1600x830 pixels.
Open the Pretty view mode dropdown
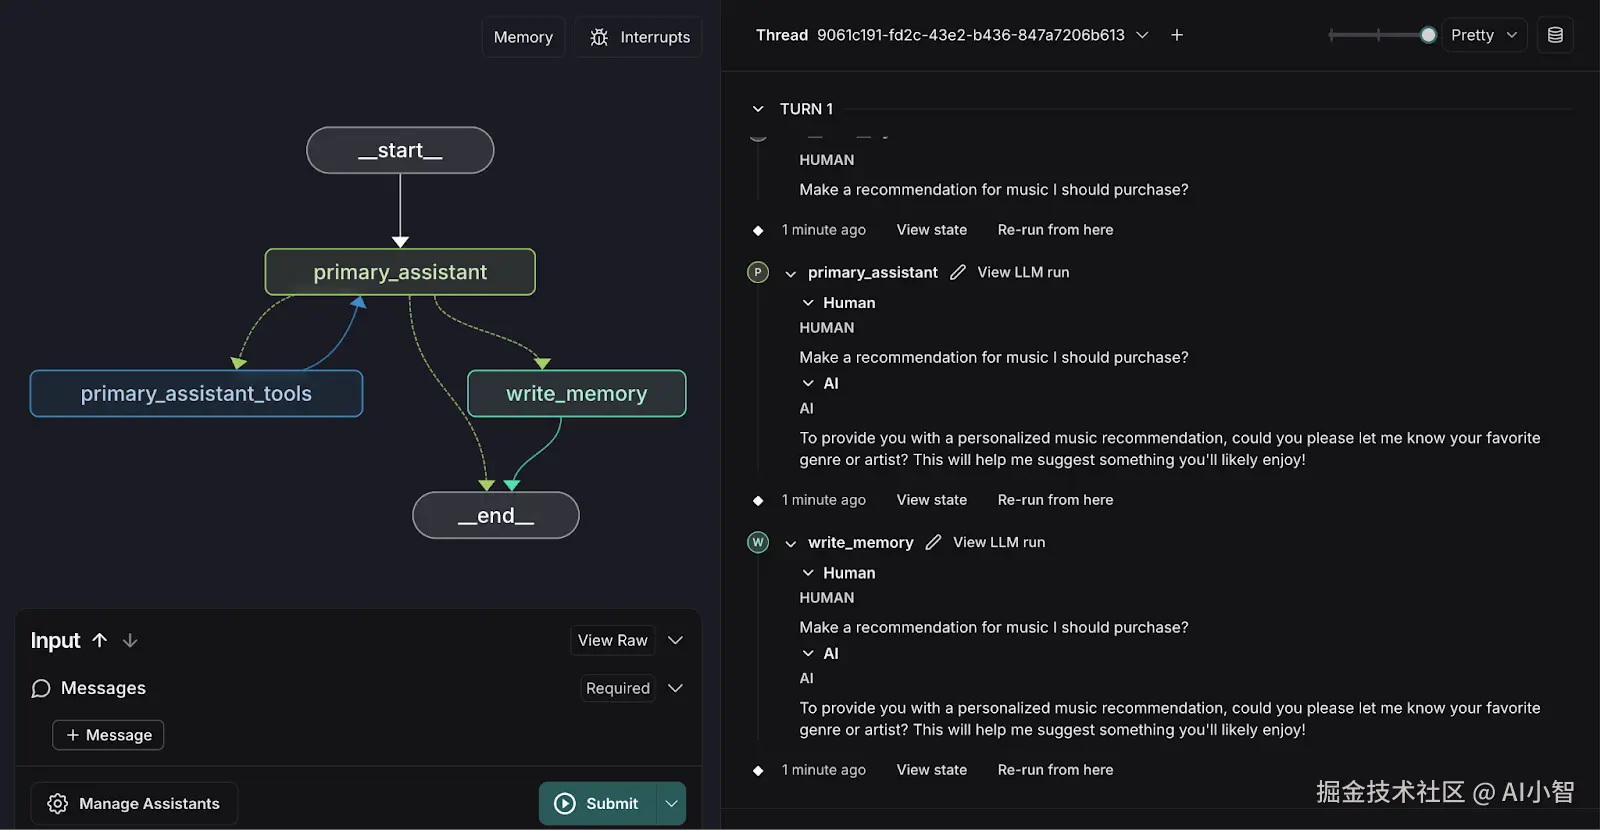1484,35
